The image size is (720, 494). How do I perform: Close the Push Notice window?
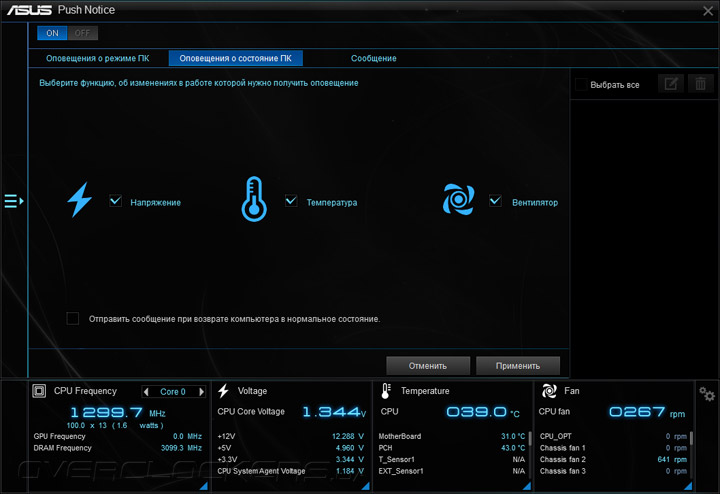708,11
